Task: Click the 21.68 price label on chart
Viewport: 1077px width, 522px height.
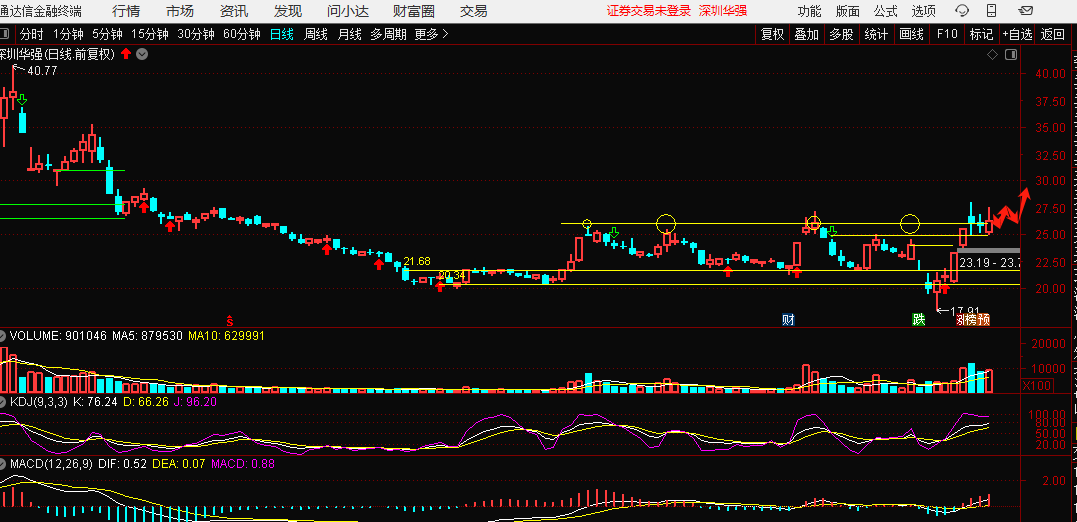Action: (x=417, y=262)
